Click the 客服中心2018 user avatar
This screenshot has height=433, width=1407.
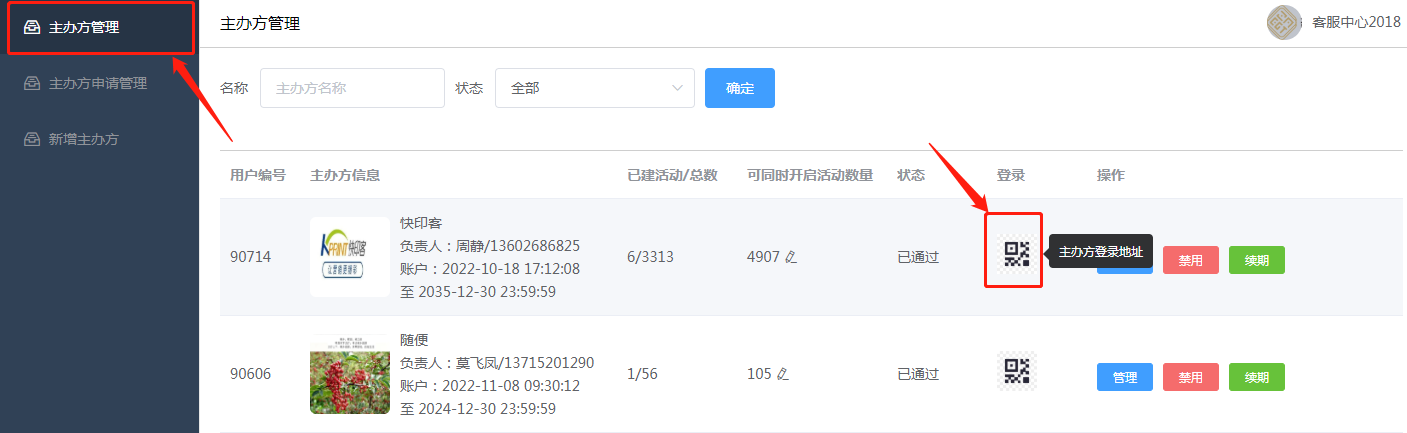click(x=1284, y=23)
